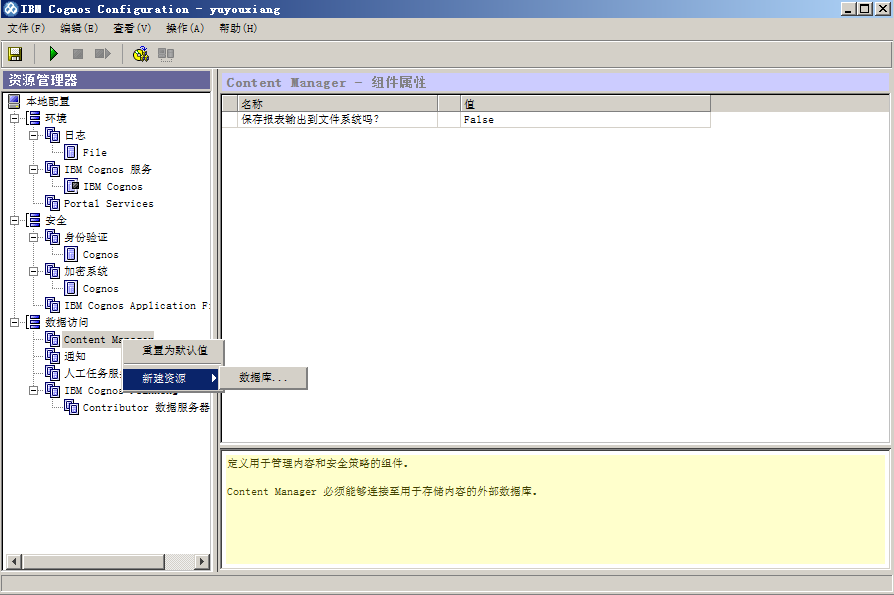
Task: Click the IBM Cognos service child icon
Action: click(72, 186)
